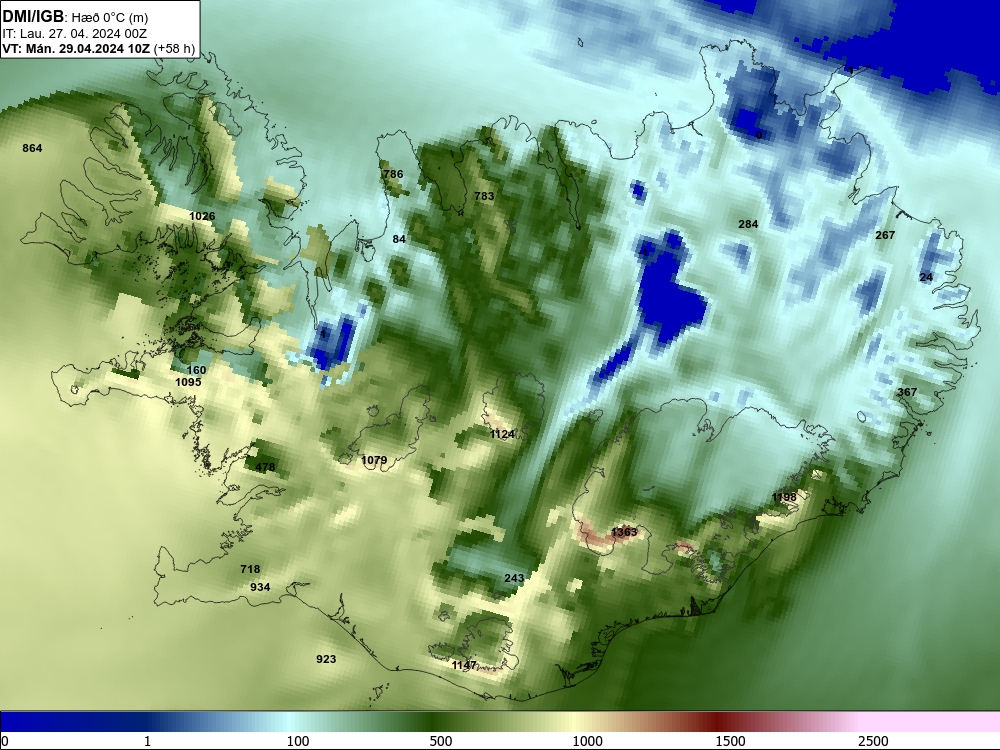Select the 1124 value label
This screenshot has height=750, width=1000.
point(503,435)
